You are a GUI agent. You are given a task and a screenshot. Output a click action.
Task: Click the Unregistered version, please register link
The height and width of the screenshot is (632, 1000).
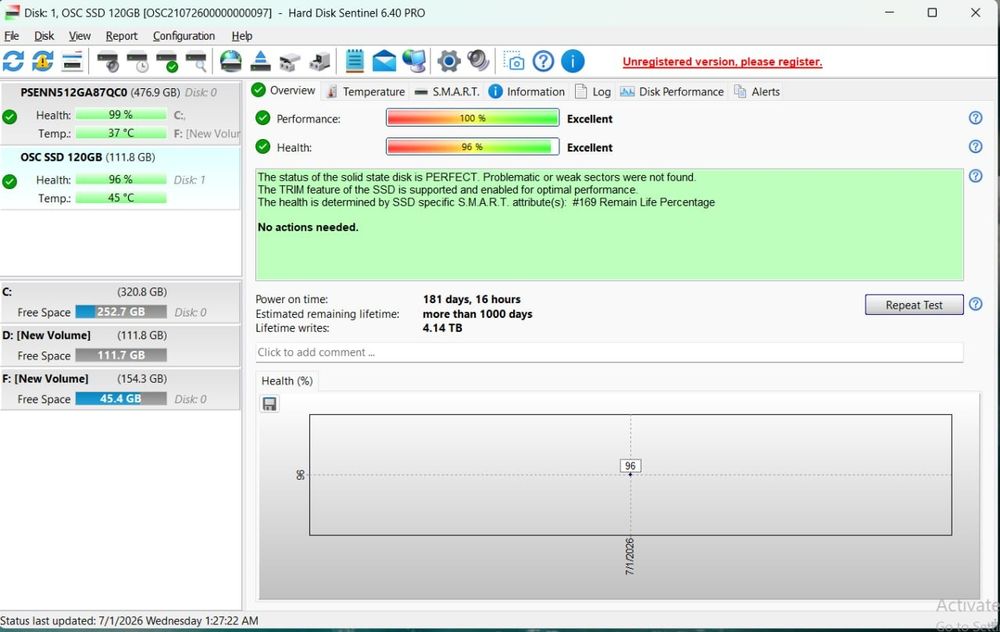click(722, 62)
